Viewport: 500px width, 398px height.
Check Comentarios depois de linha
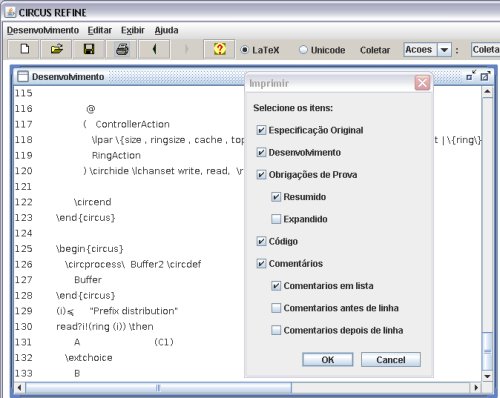(x=276, y=330)
